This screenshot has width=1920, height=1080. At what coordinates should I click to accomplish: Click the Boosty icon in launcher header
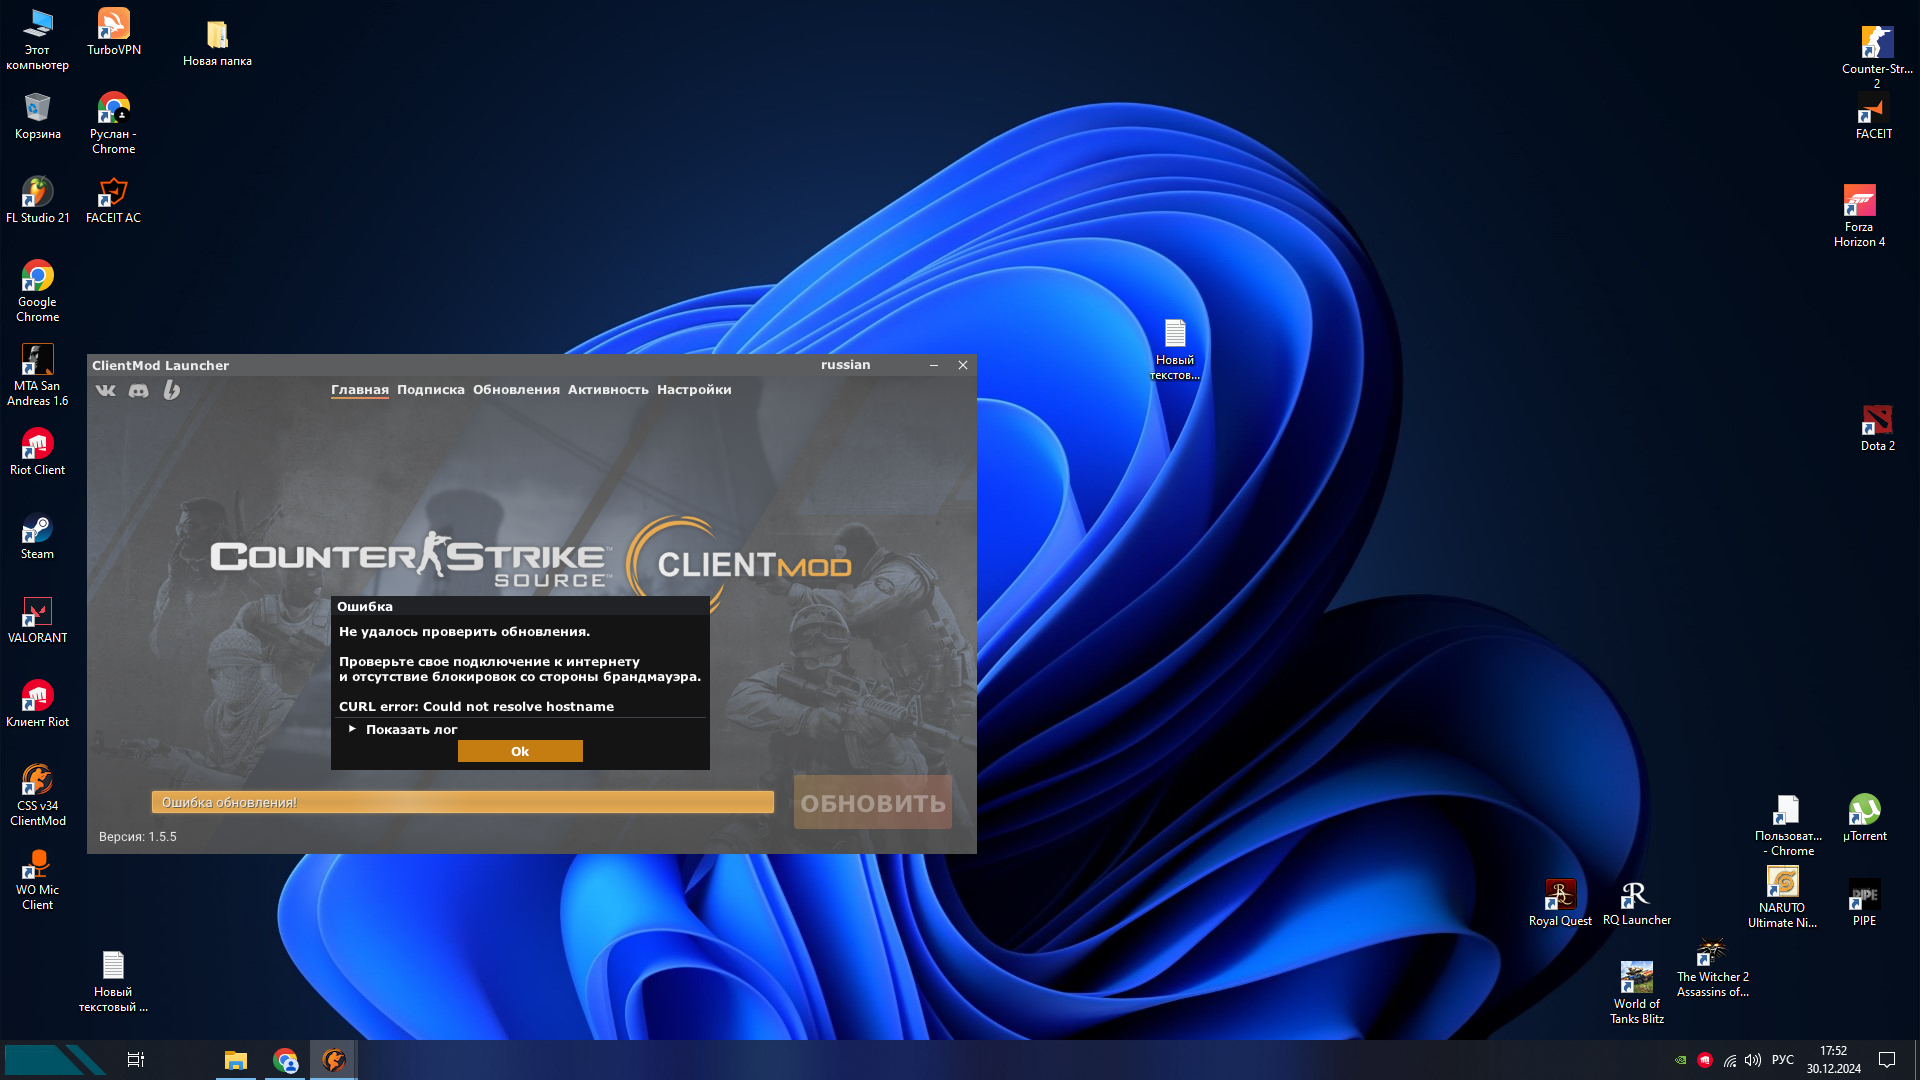pyautogui.click(x=172, y=390)
